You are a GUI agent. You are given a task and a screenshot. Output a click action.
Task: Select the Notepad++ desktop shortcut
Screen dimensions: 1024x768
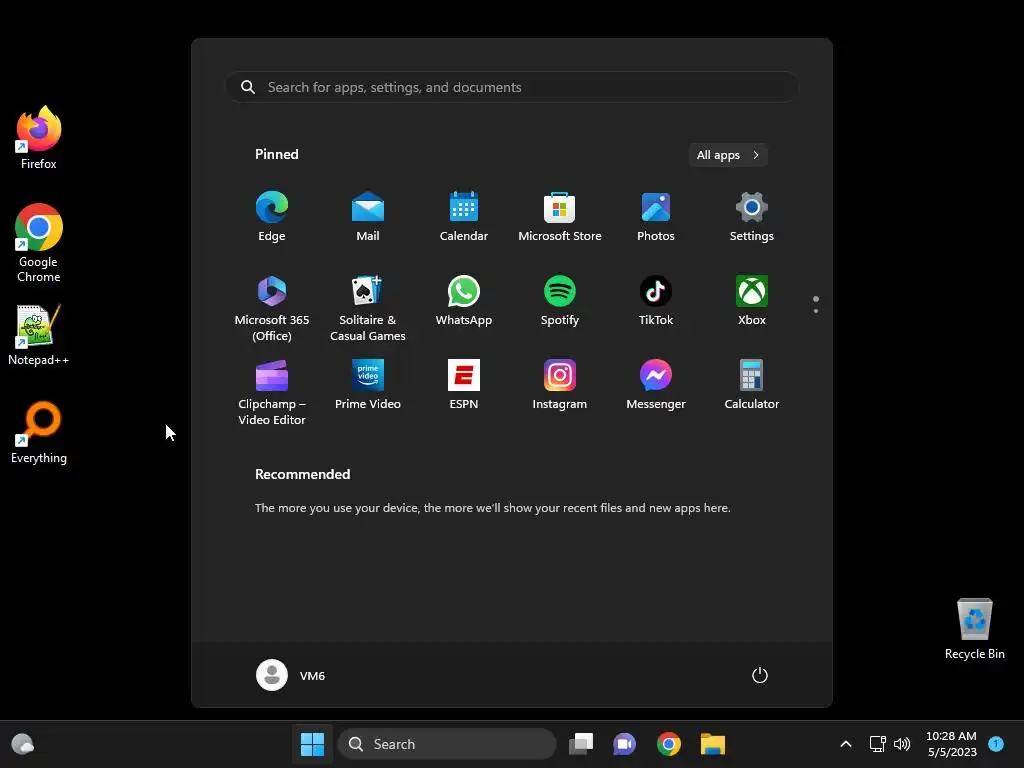39,334
